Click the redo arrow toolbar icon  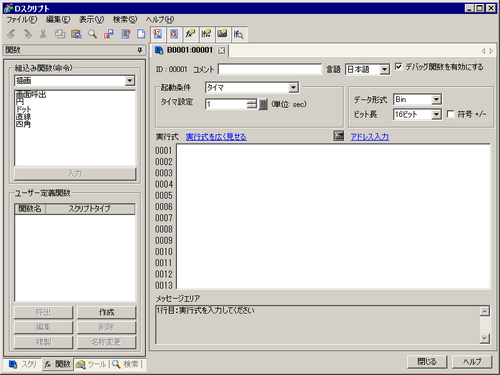pyautogui.click(x=28, y=34)
